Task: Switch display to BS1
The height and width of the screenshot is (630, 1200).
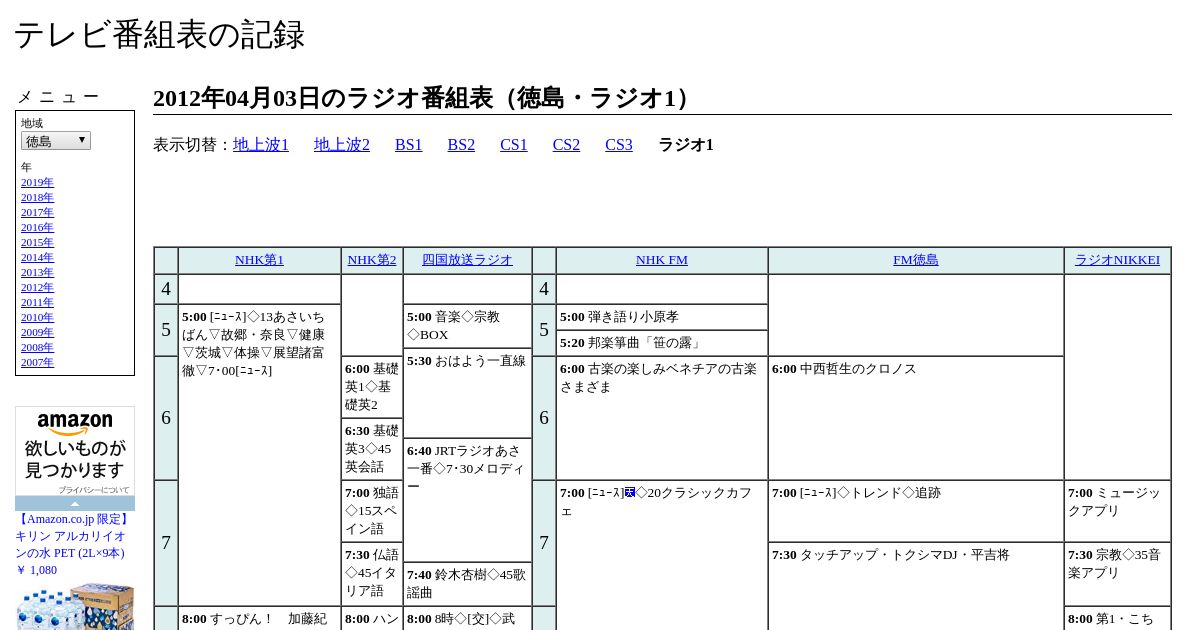Action: [x=409, y=145]
